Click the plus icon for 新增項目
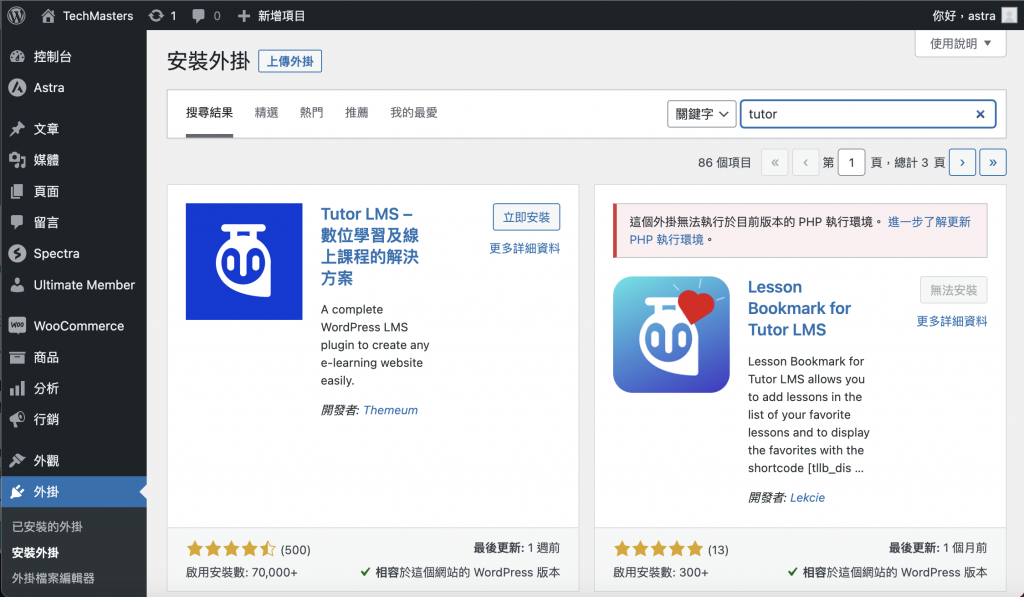This screenshot has height=597, width=1024. pos(244,16)
